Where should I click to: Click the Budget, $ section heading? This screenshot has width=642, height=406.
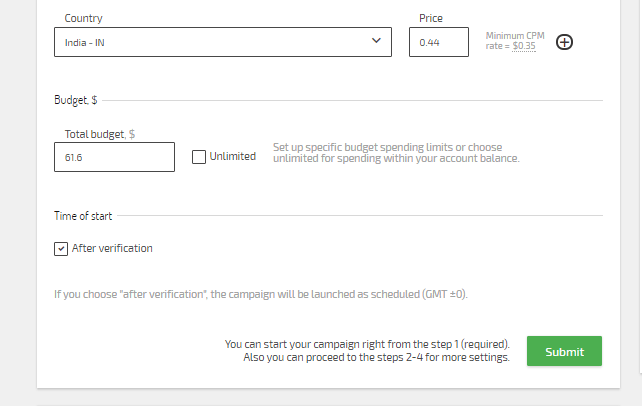coord(76,100)
